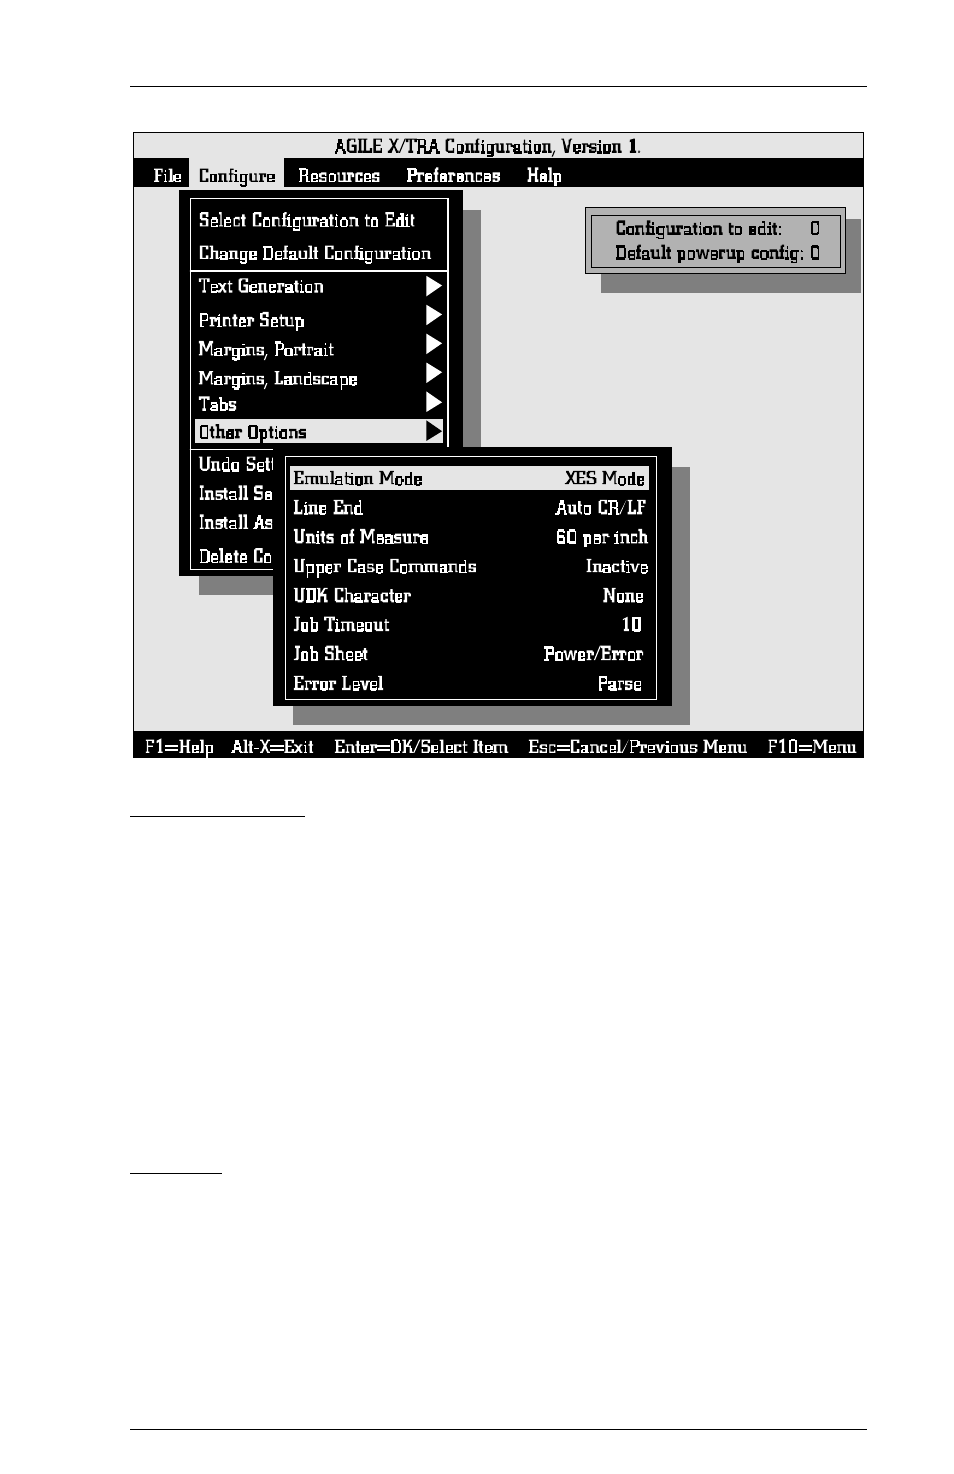This screenshot has height=1474, width=954.
Task: Click the None value for UDK Character
Action: point(623,596)
